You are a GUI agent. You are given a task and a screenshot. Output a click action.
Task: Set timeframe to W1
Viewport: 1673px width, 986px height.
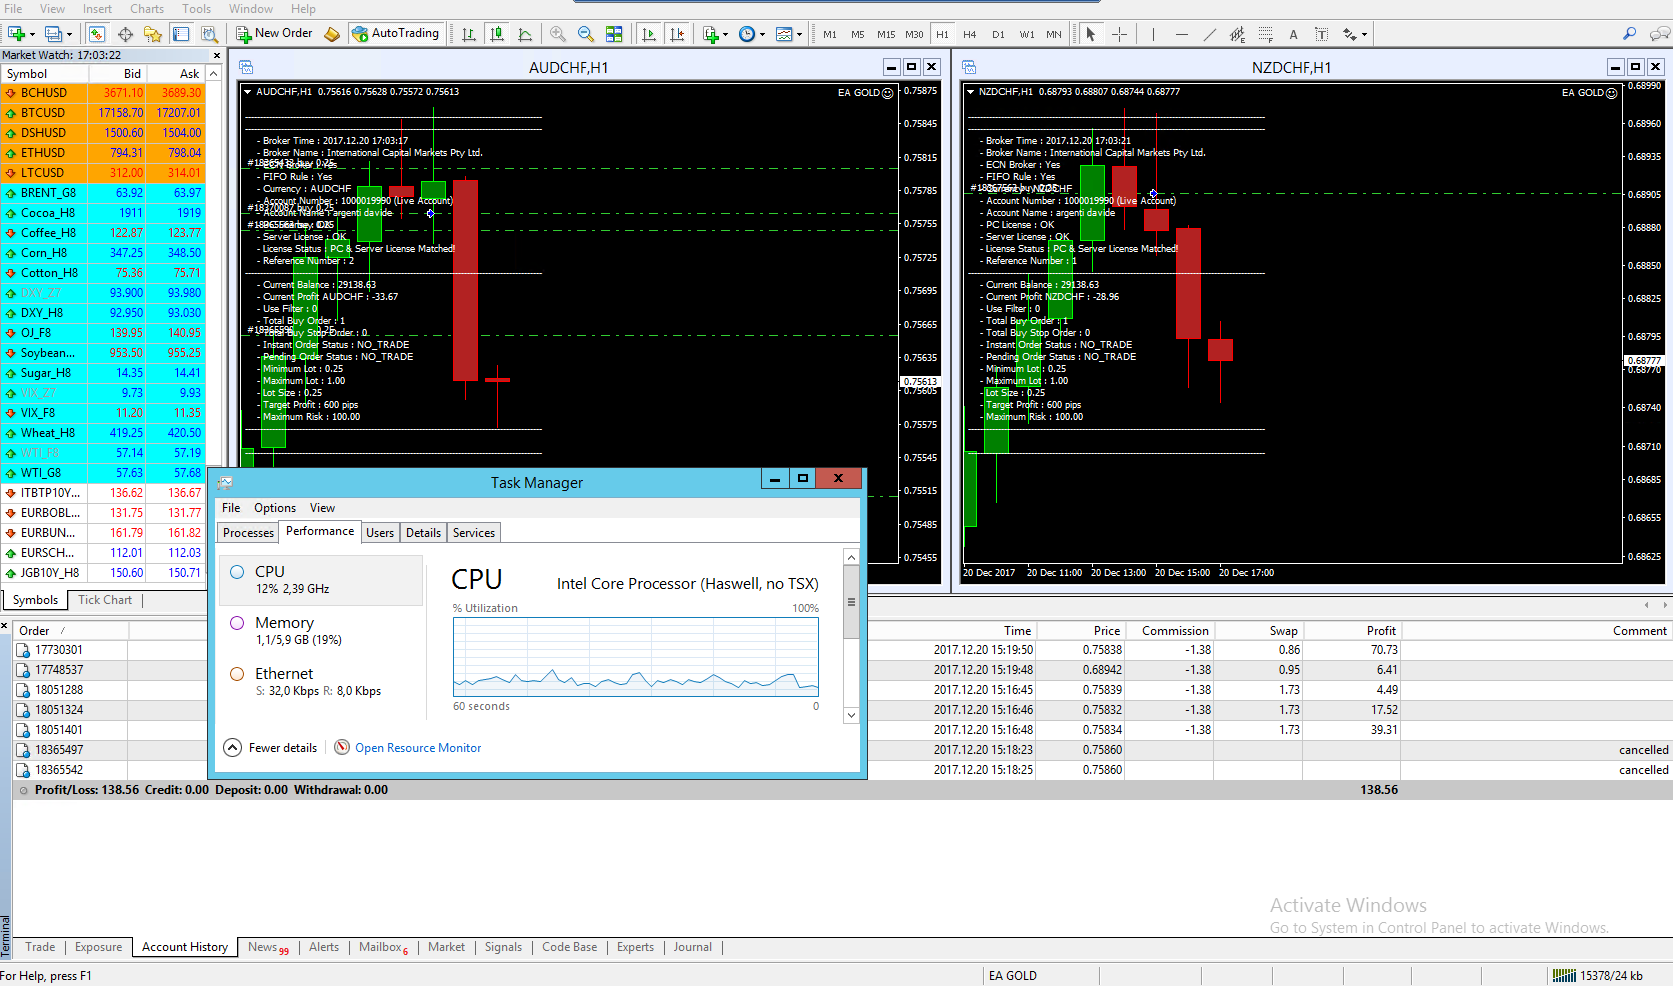(1026, 34)
